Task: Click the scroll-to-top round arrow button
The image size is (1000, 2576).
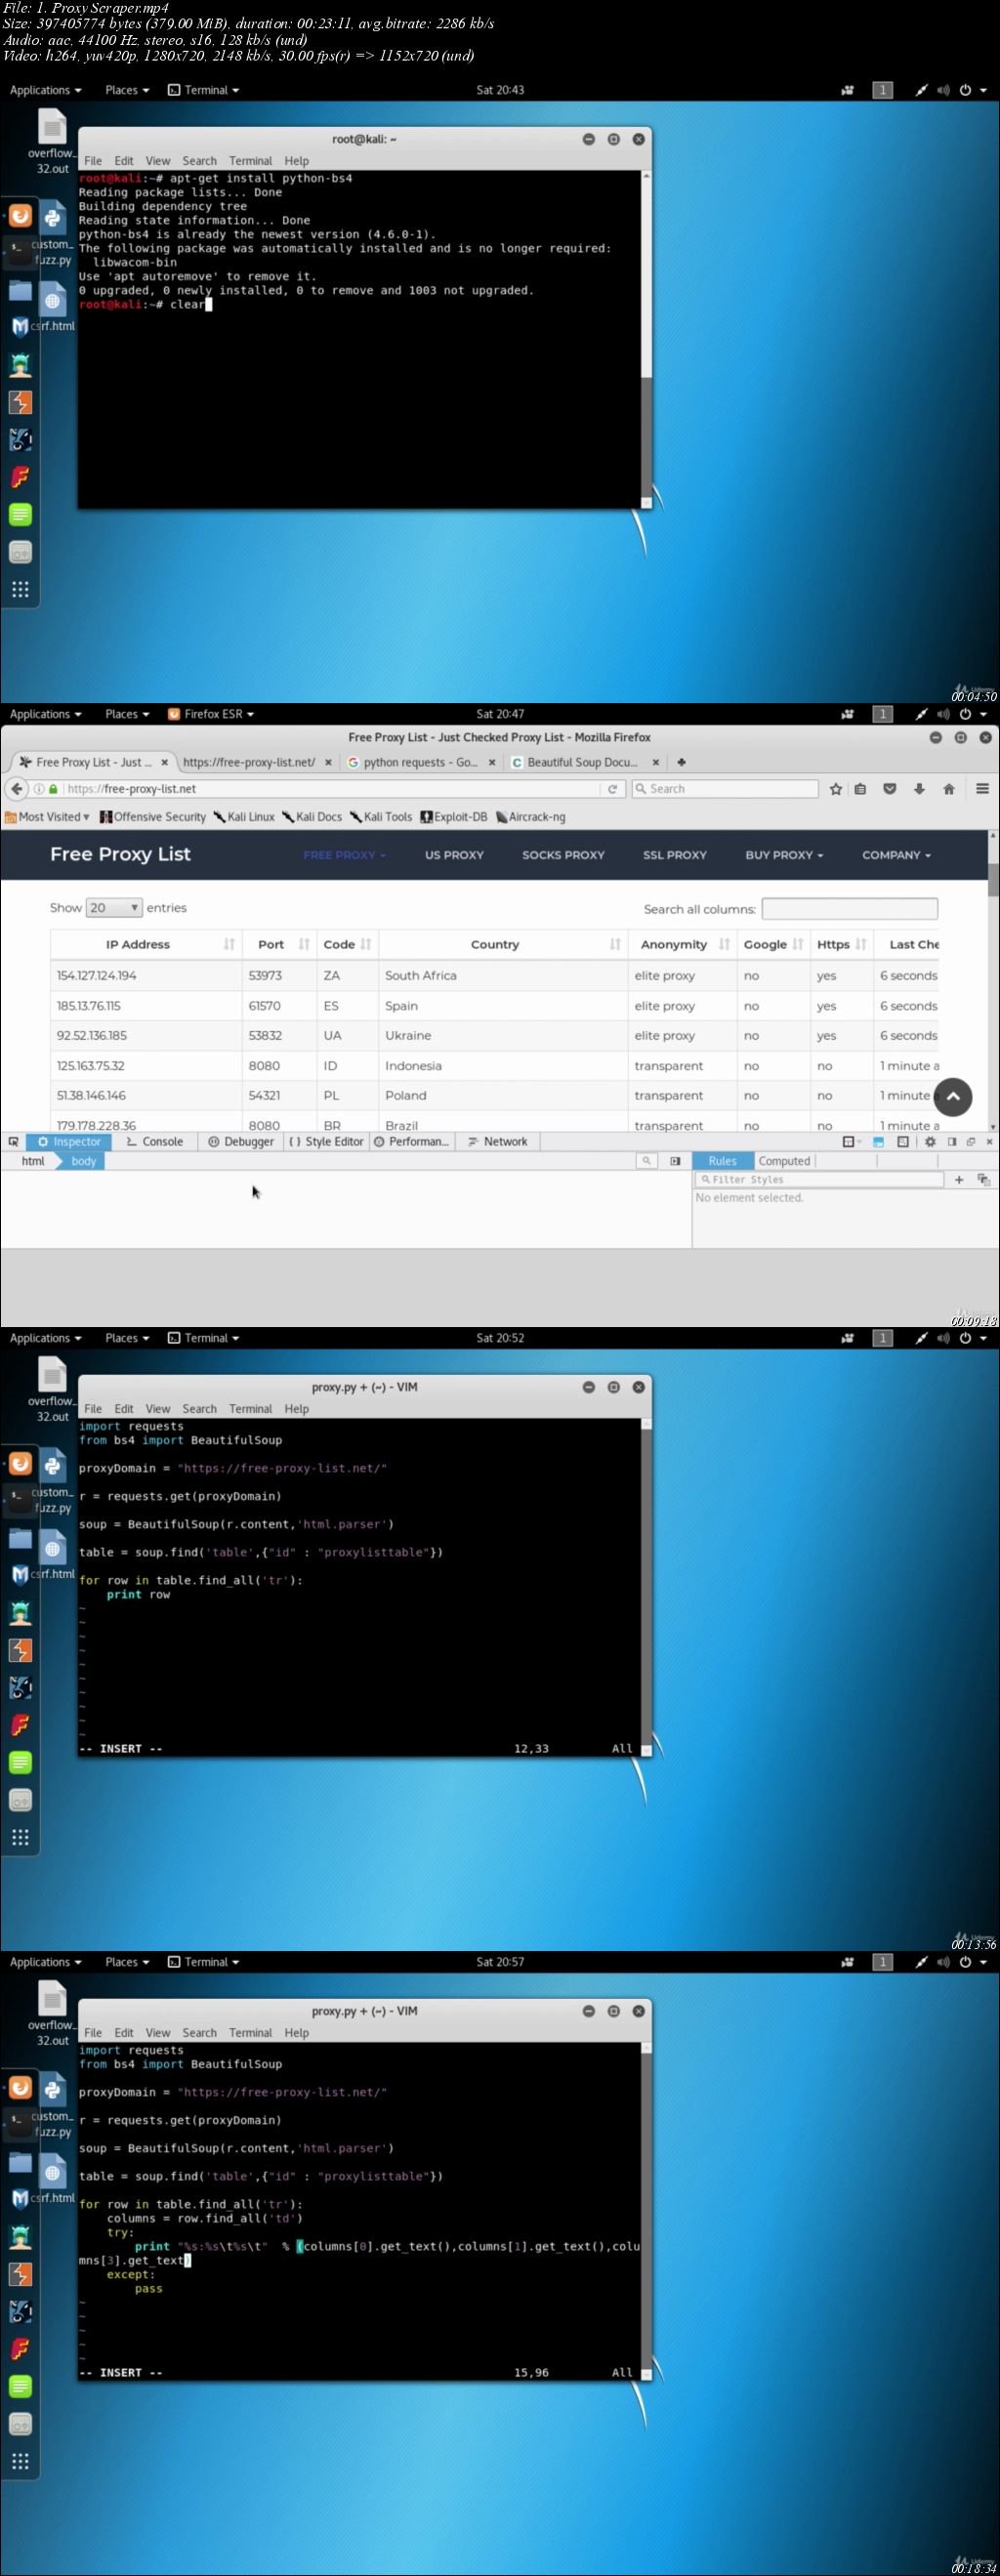Action: pos(953,1096)
